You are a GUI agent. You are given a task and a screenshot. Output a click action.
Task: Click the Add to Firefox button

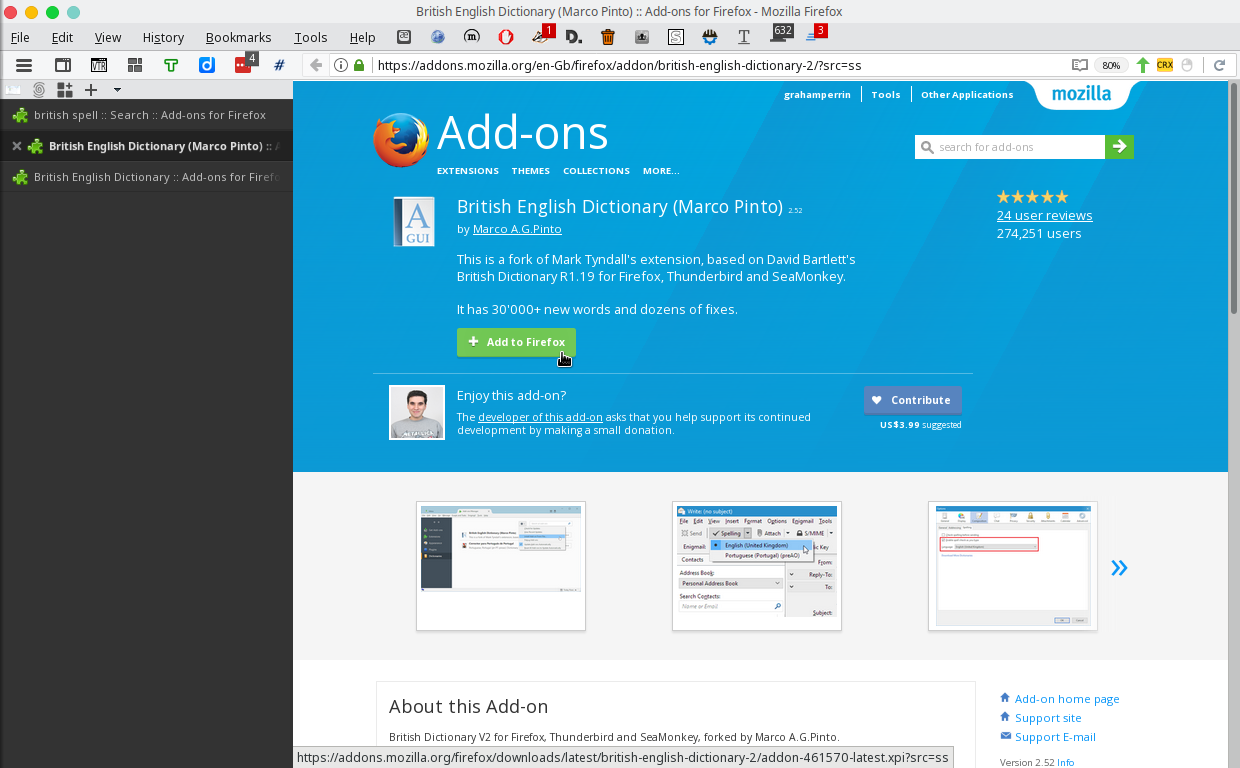[516, 342]
